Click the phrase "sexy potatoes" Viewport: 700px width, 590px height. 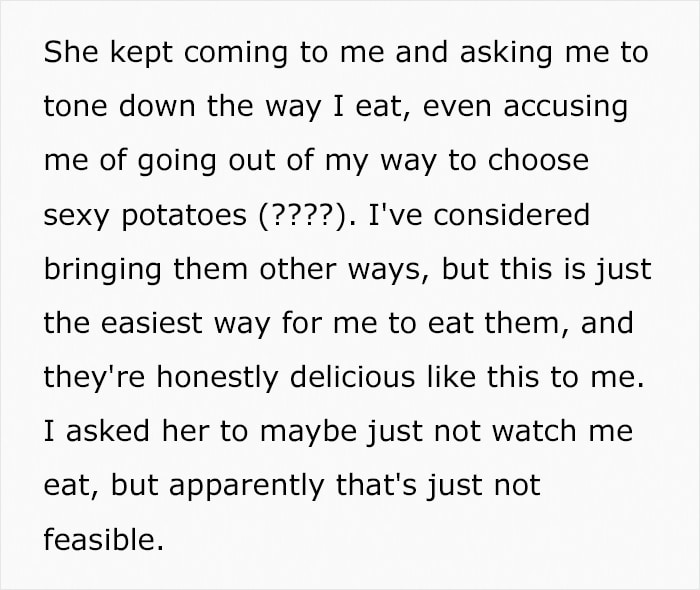(x=145, y=215)
